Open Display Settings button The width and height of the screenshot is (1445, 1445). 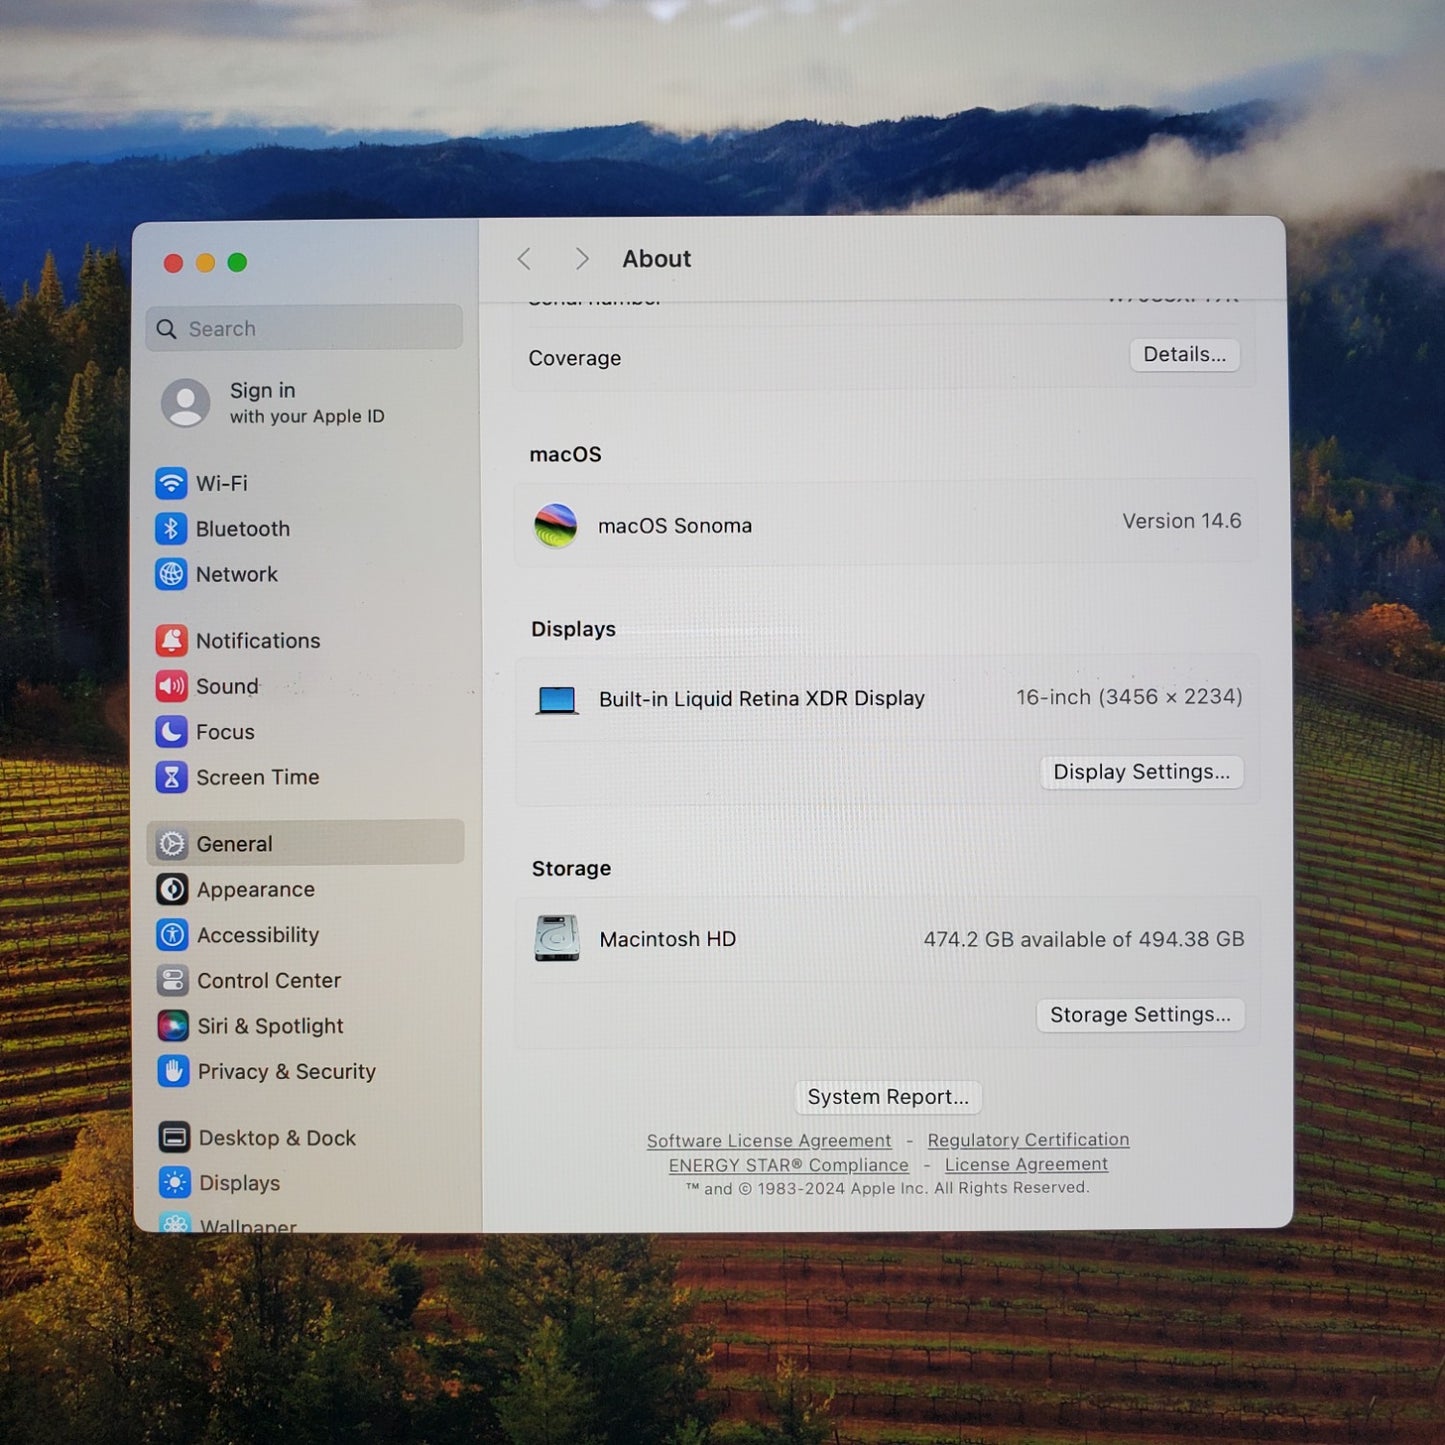pos(1141,772)
